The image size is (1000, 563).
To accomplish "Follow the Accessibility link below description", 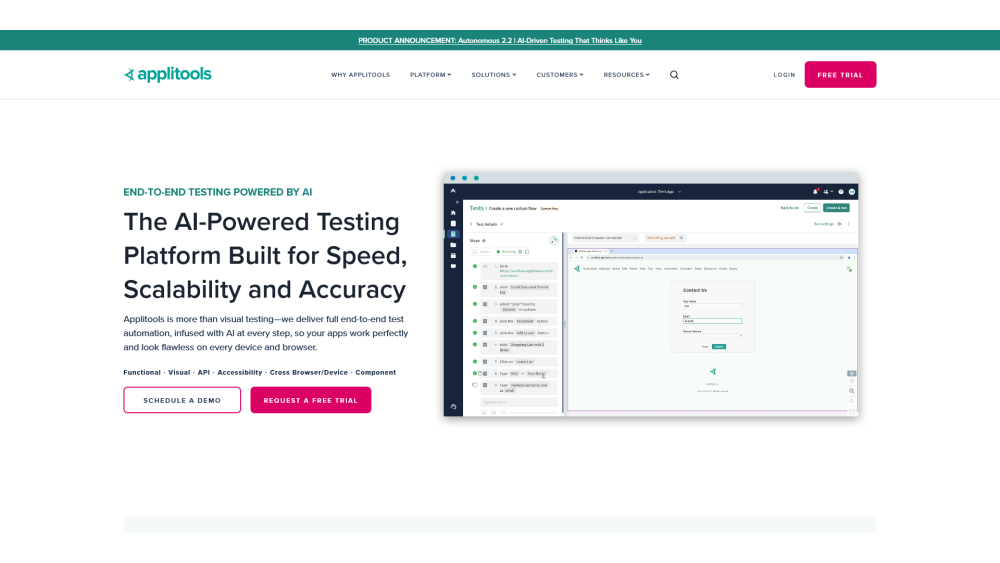I will [x=240, y=372].
